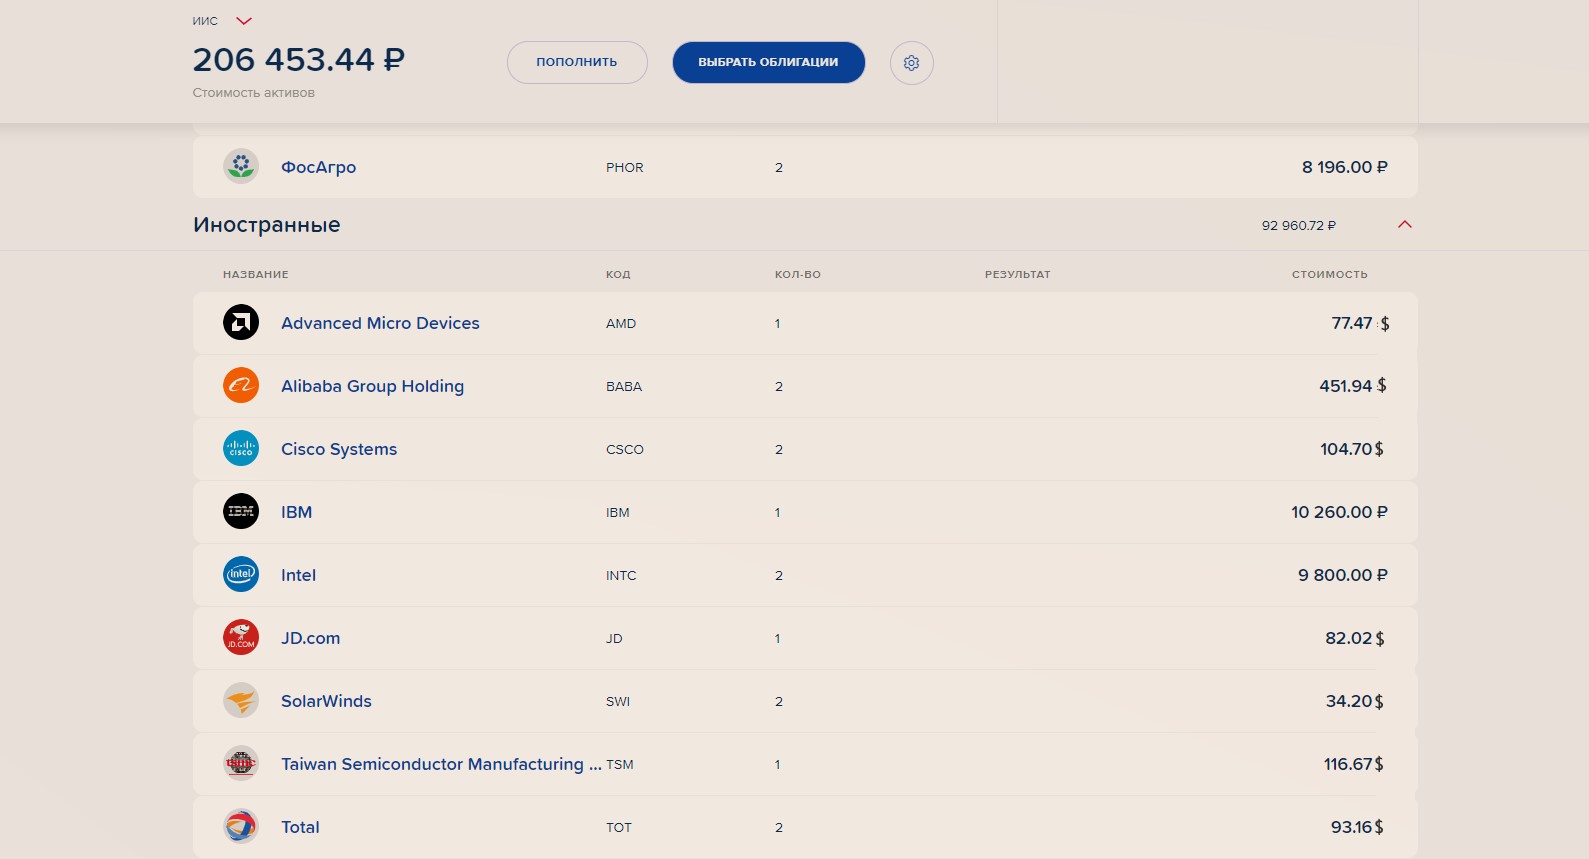Image resolution: width=1589 pixels, height=859 pixels.
Task: Click the TSM ticker code
Action: pos(620,765)
